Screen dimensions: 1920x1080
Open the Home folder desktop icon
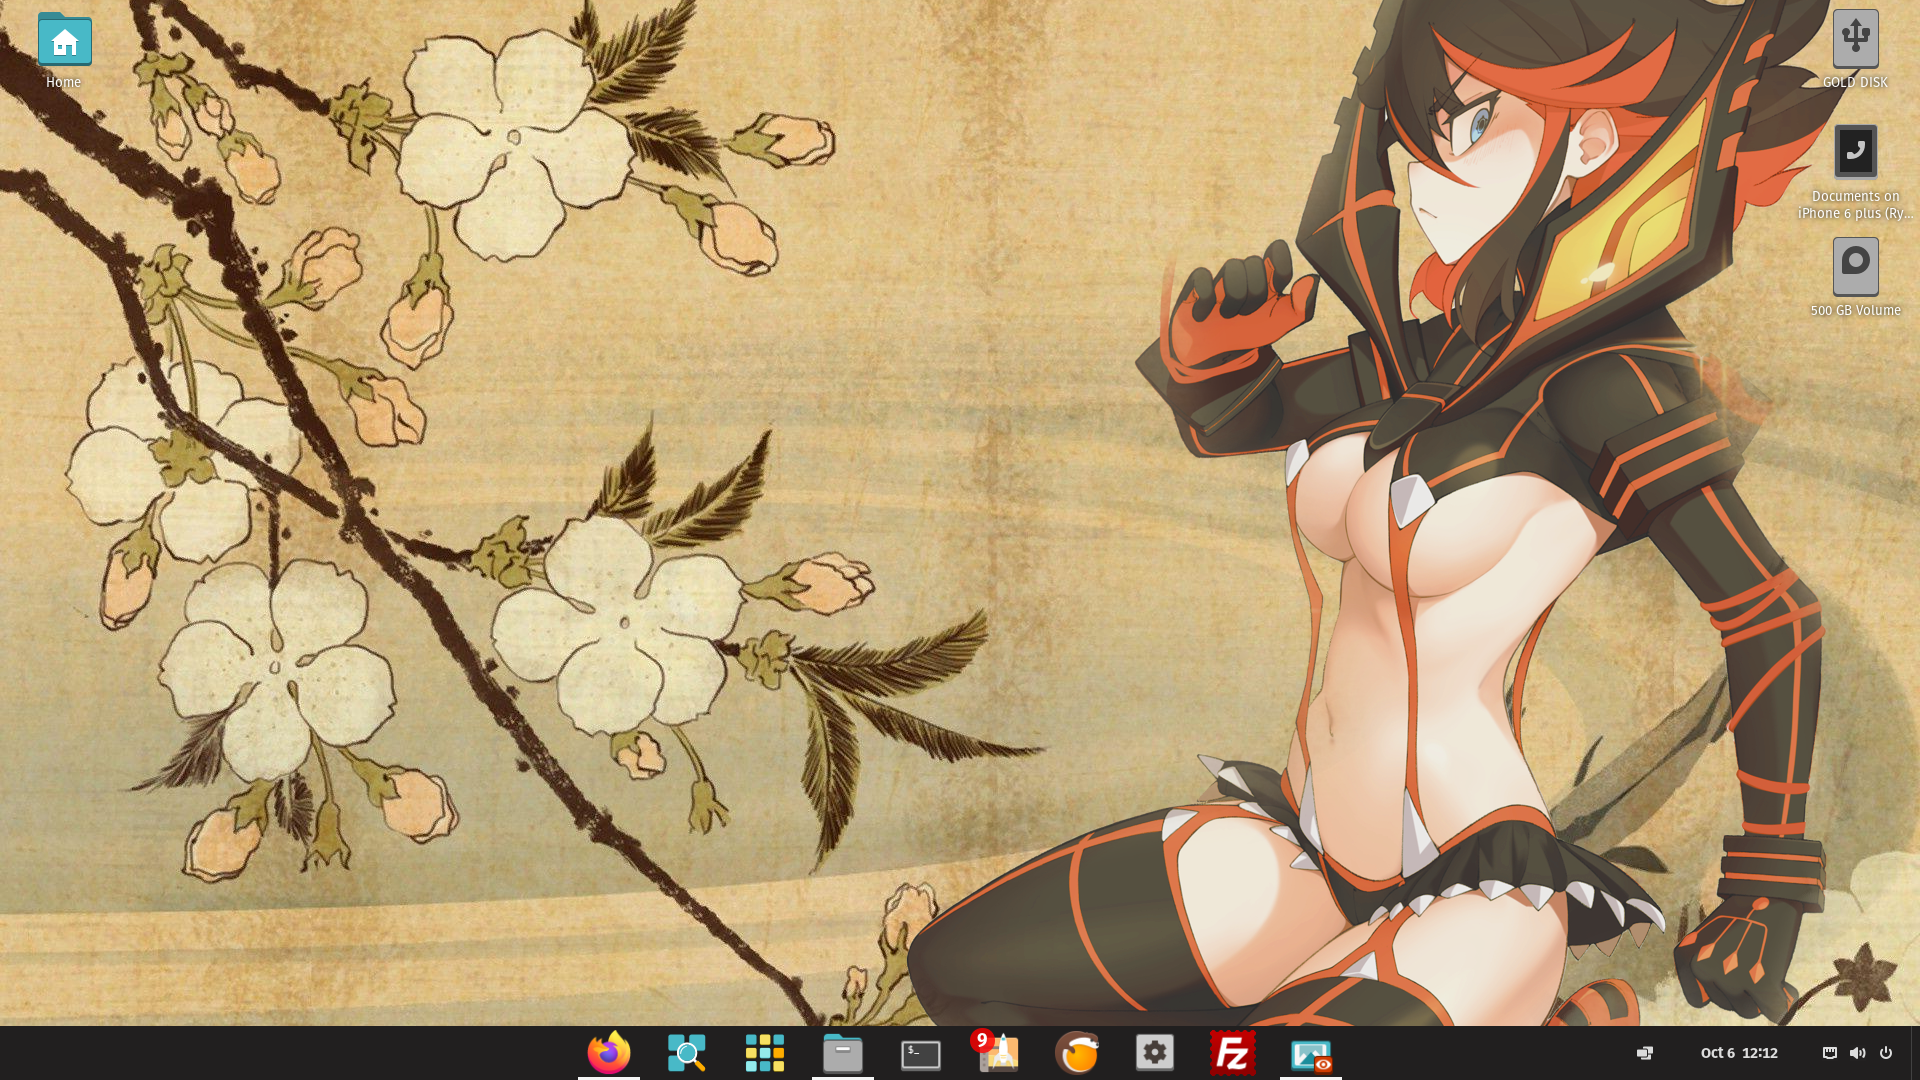(x=64, y=41)
